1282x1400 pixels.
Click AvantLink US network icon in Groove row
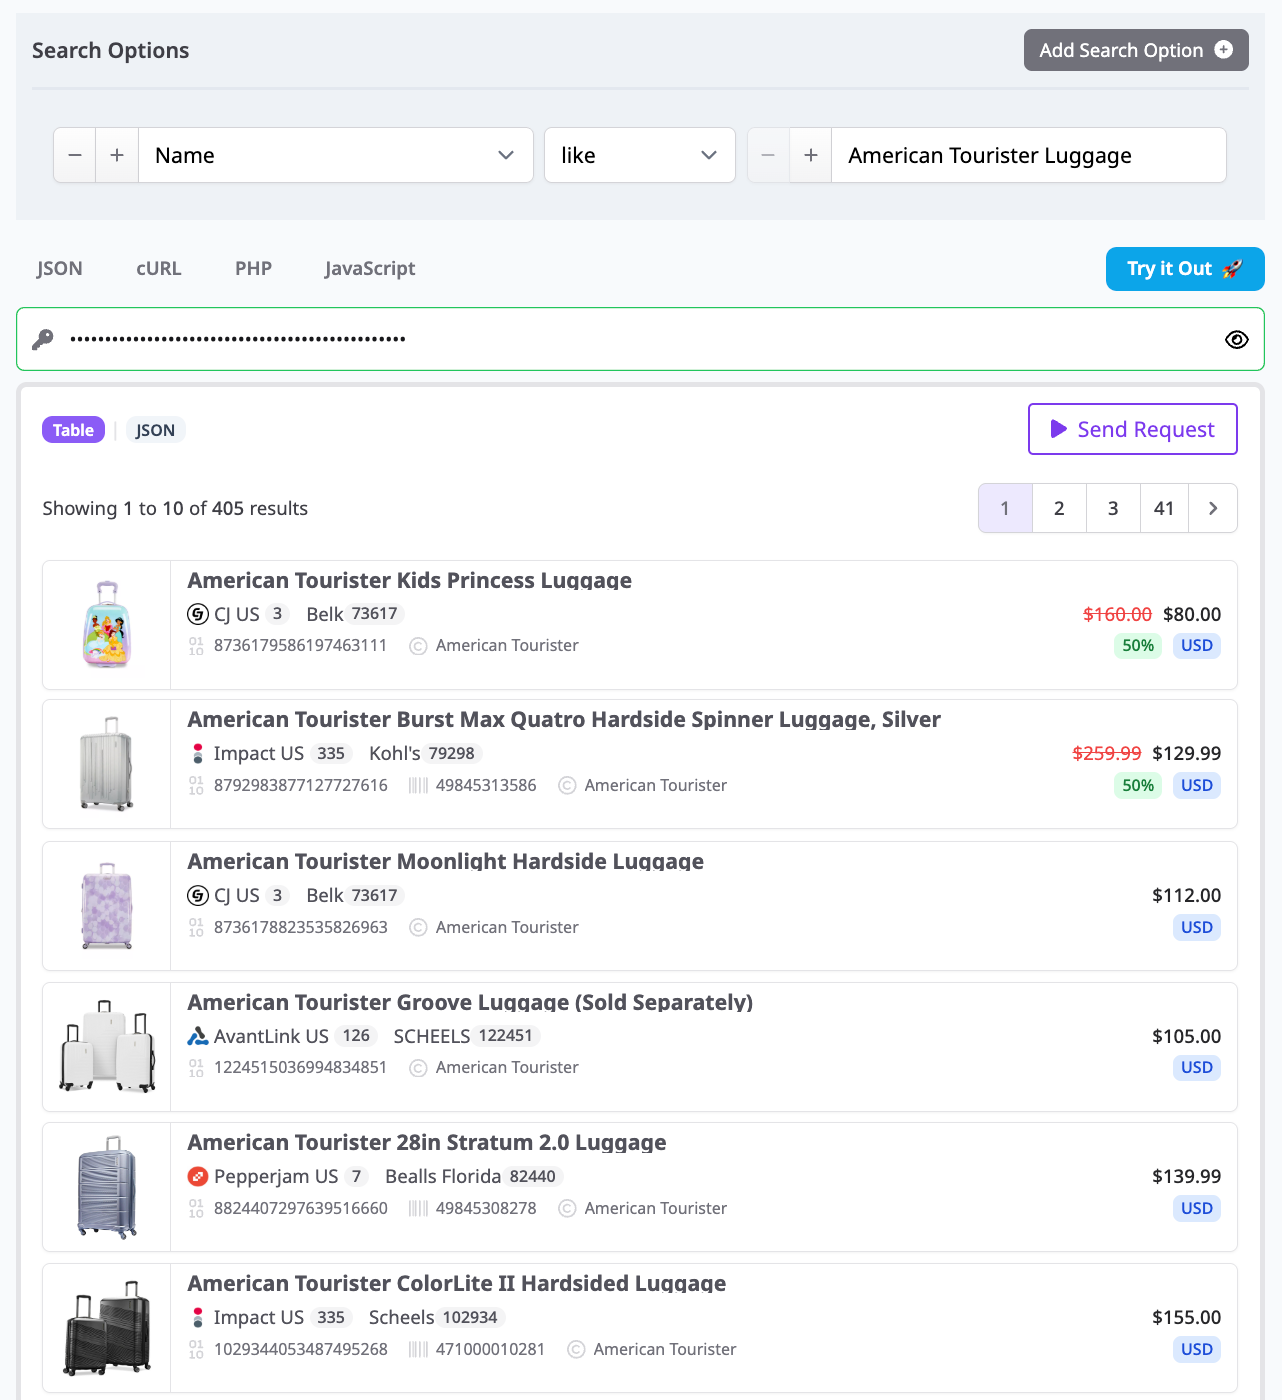tap(198, 1036)
